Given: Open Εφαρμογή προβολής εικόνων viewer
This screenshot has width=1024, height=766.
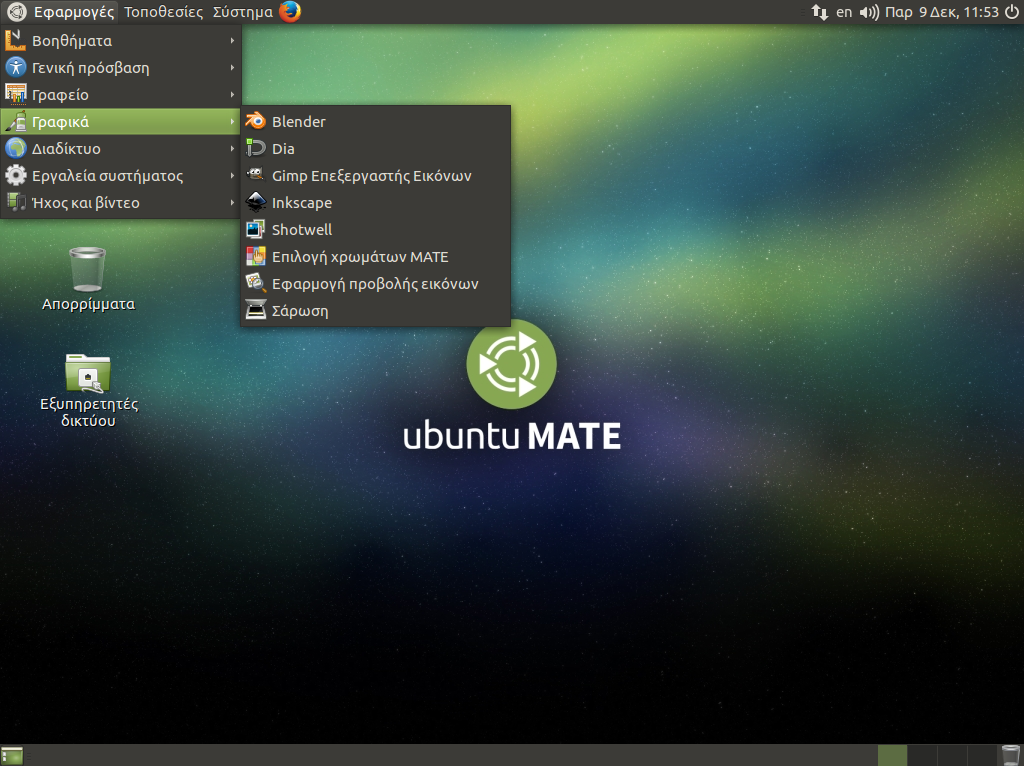Looking at the screenshot, I should pos(374,284).
